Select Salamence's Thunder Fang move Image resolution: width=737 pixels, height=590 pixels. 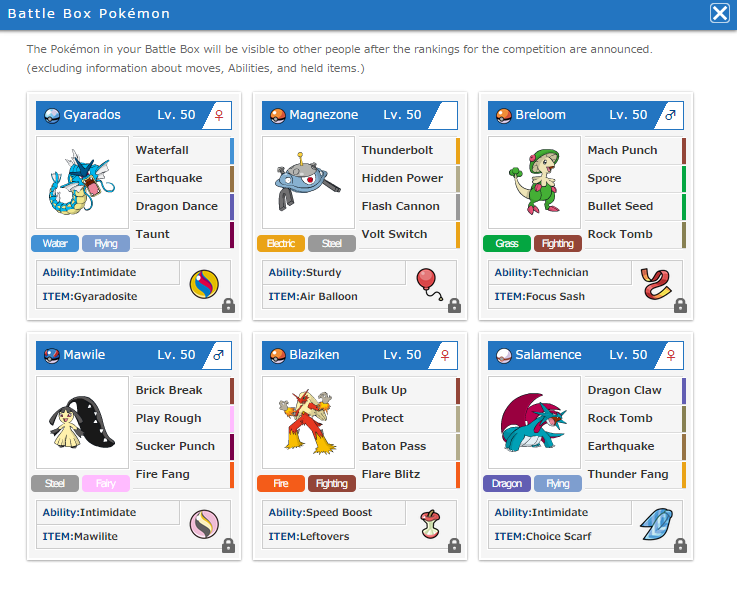(x=635, y=474)
